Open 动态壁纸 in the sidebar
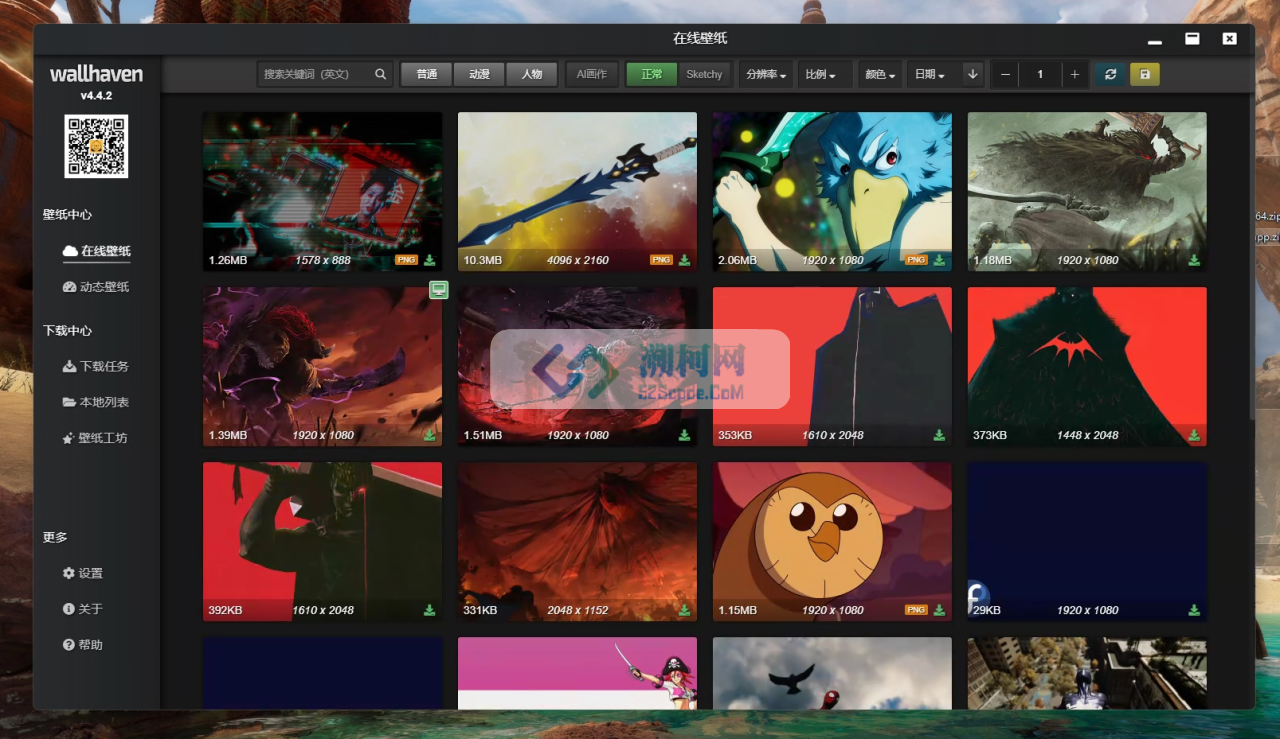This screenshot has width=1280, height=739. (x=96, y=287)
